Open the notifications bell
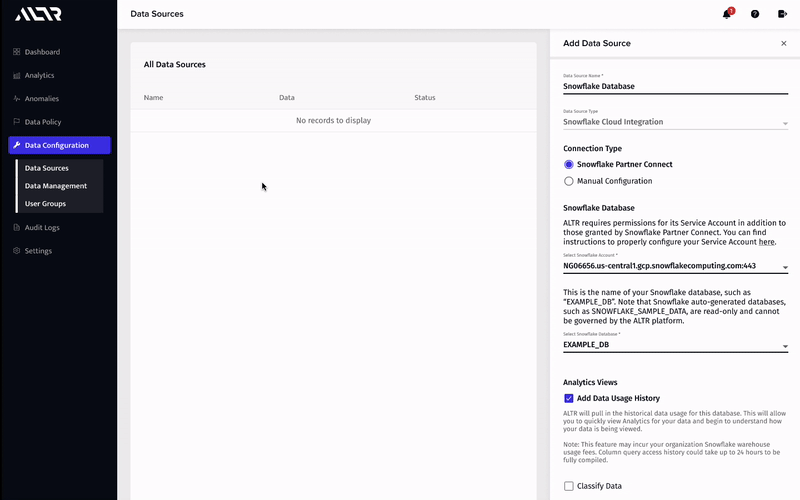The image size is (800, 500). point(727,14)
